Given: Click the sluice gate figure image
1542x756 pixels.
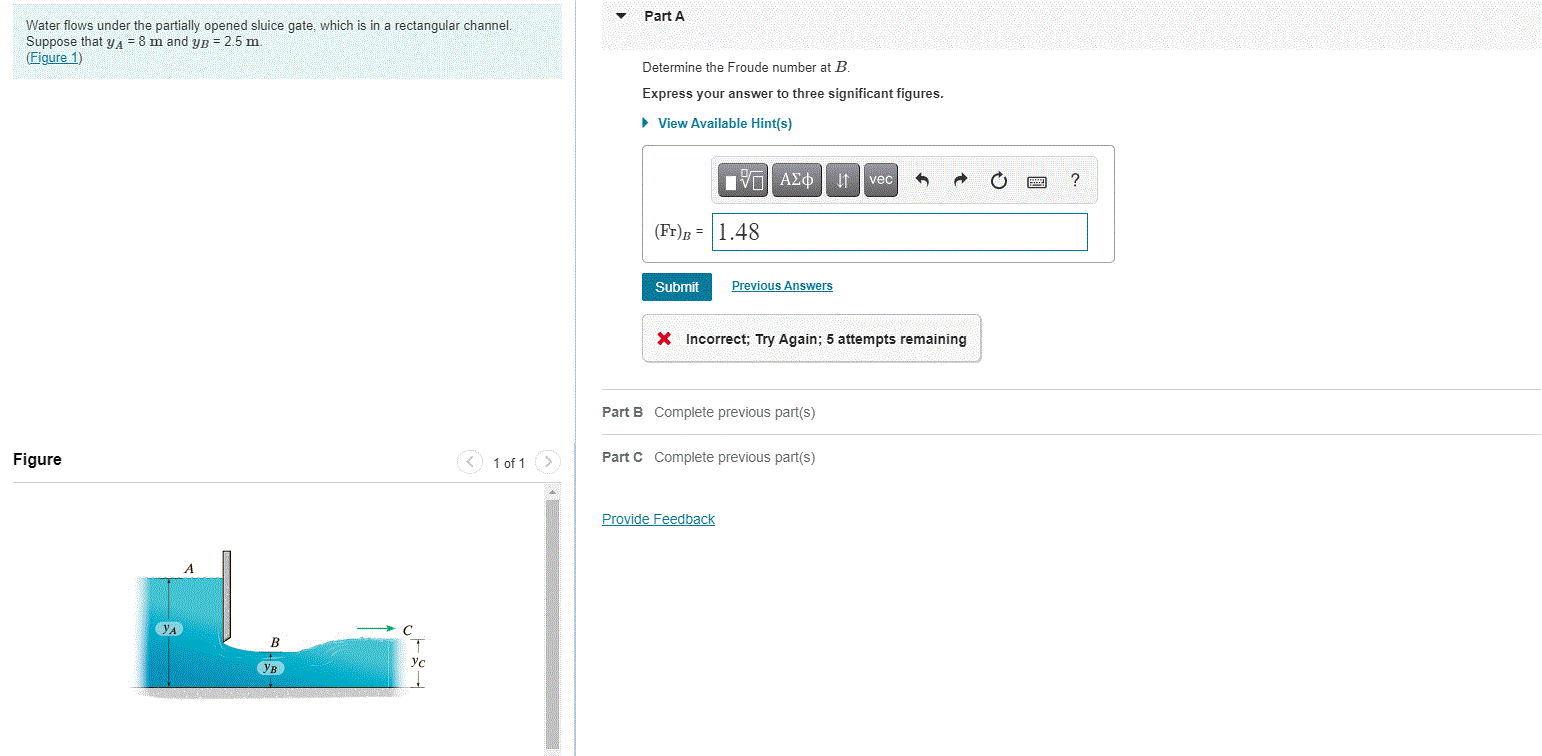Looking at the screenshot, I should click(x=280, y=624).
